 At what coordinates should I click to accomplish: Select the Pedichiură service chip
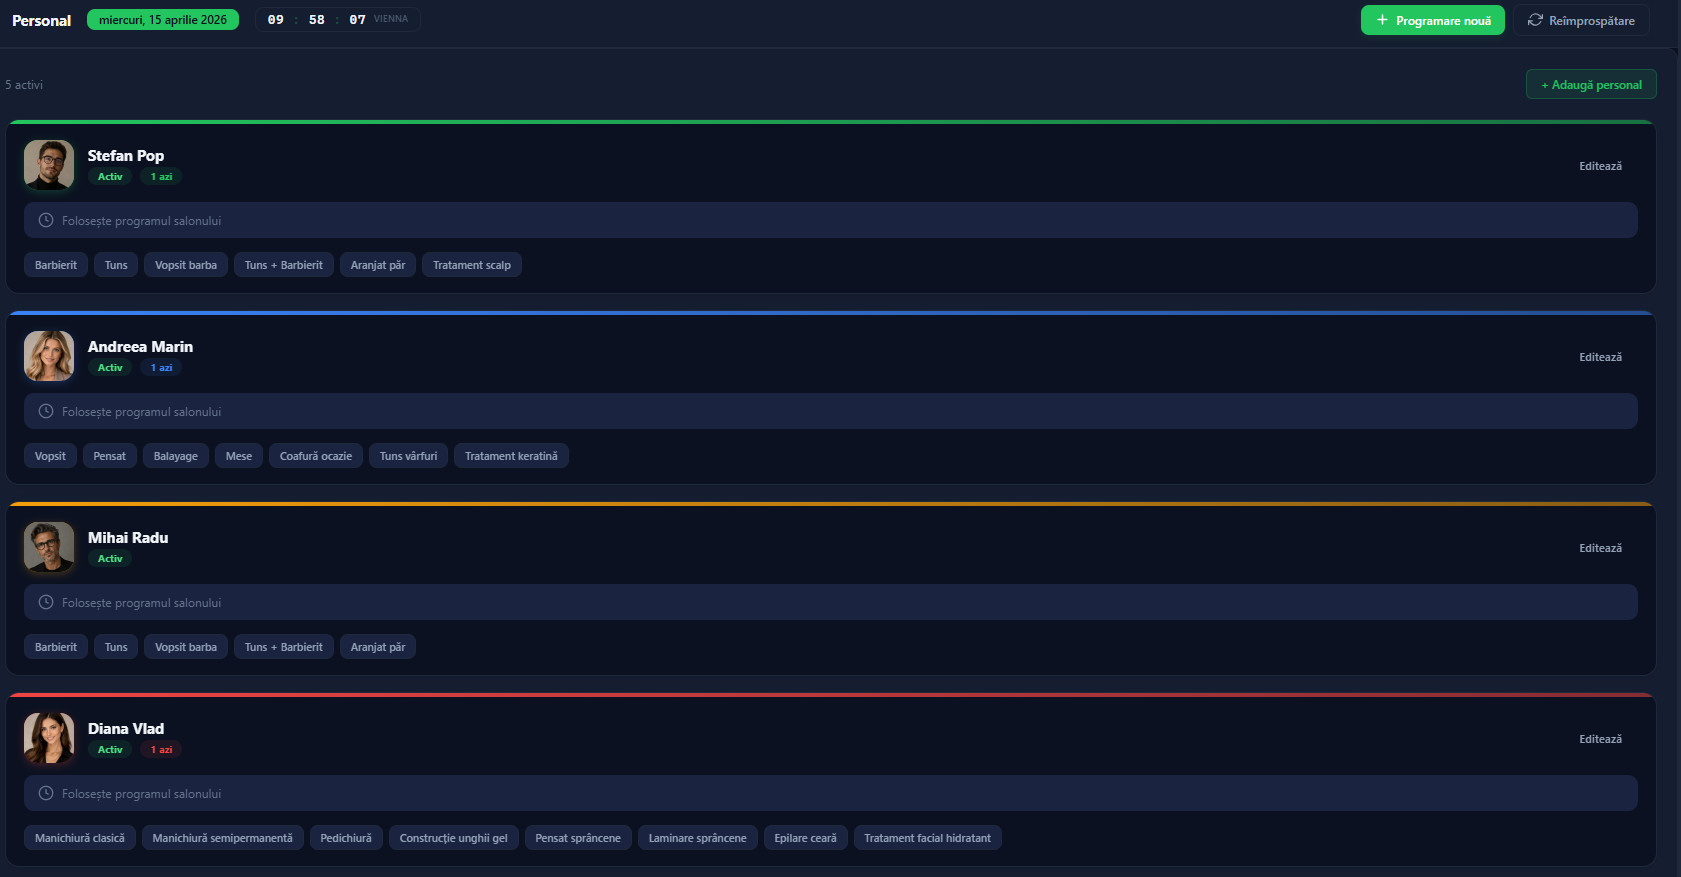pos(346,838)
